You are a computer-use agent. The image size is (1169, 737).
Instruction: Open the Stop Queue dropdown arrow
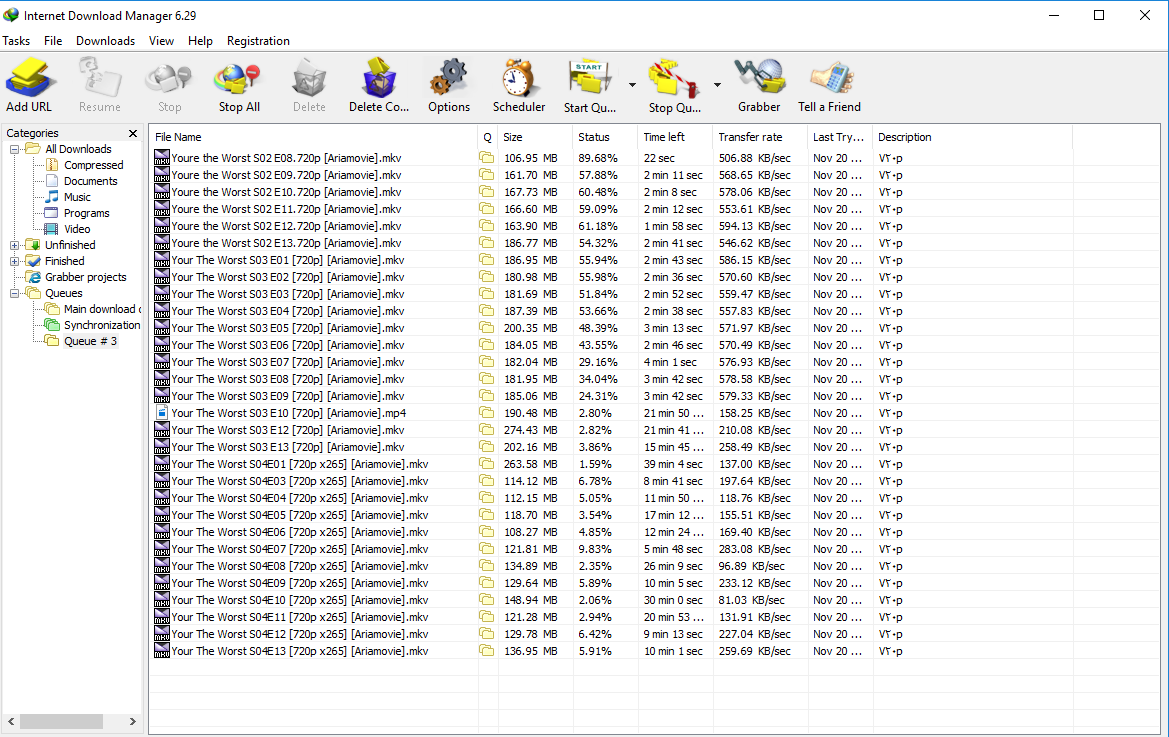click(x=717, y=85)
